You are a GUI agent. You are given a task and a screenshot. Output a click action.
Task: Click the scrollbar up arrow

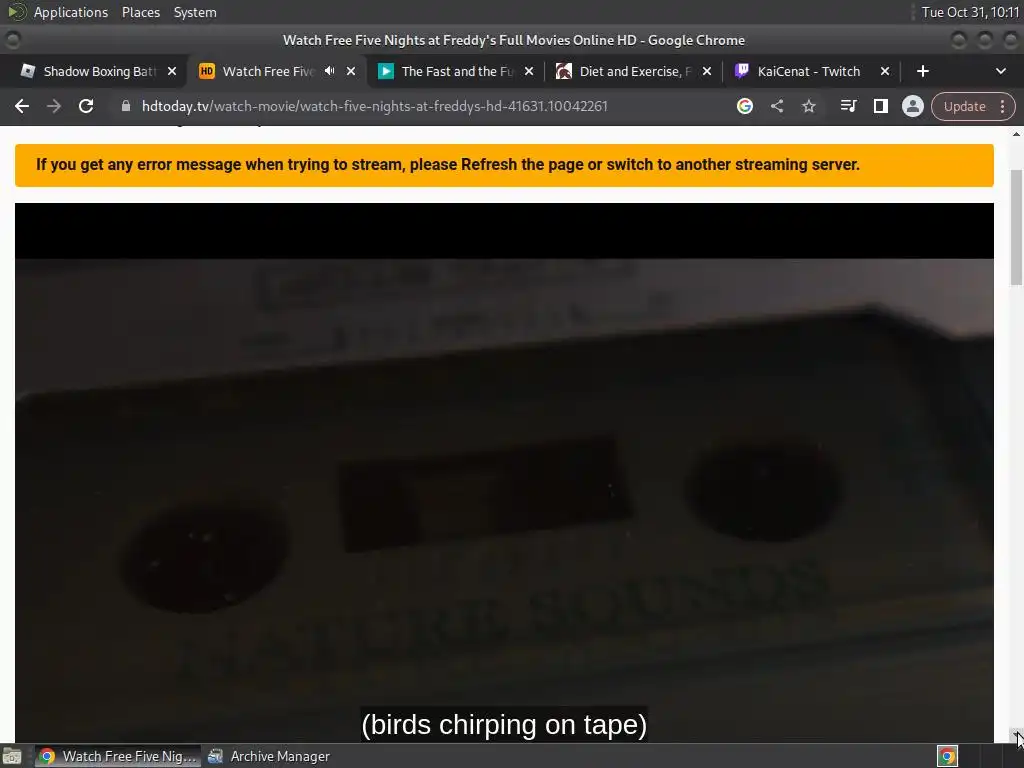pos(1016,134)
